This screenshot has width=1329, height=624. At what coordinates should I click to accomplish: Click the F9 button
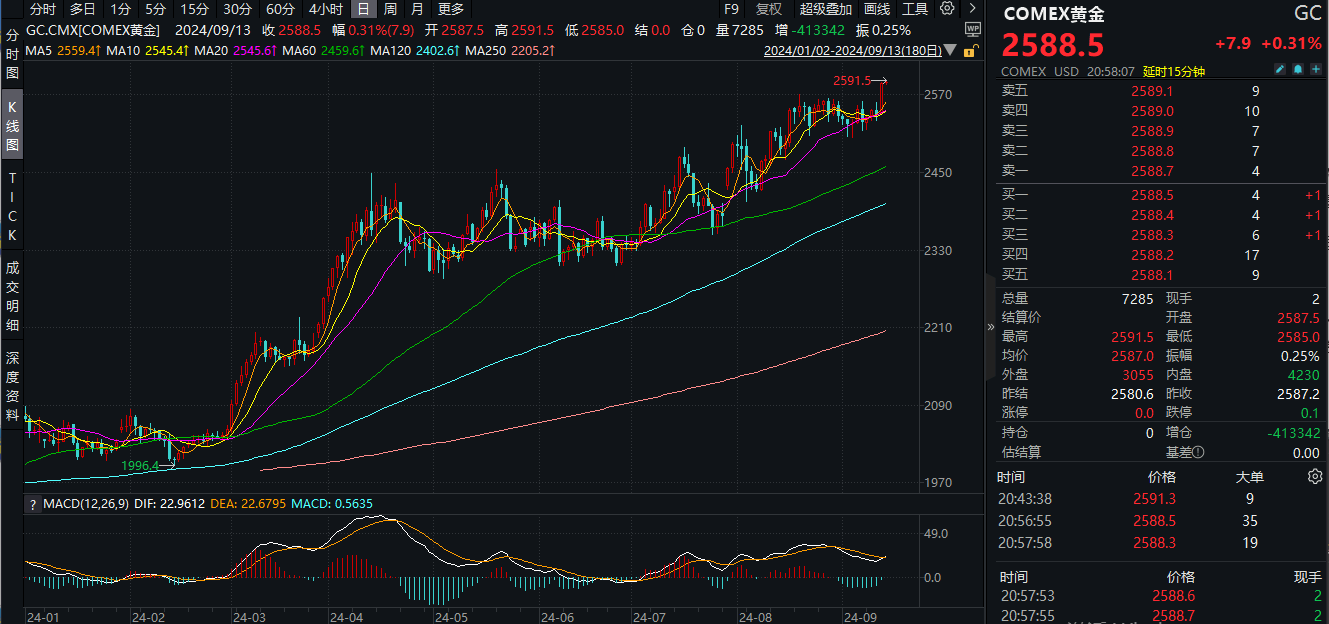(x=730, y=8)
